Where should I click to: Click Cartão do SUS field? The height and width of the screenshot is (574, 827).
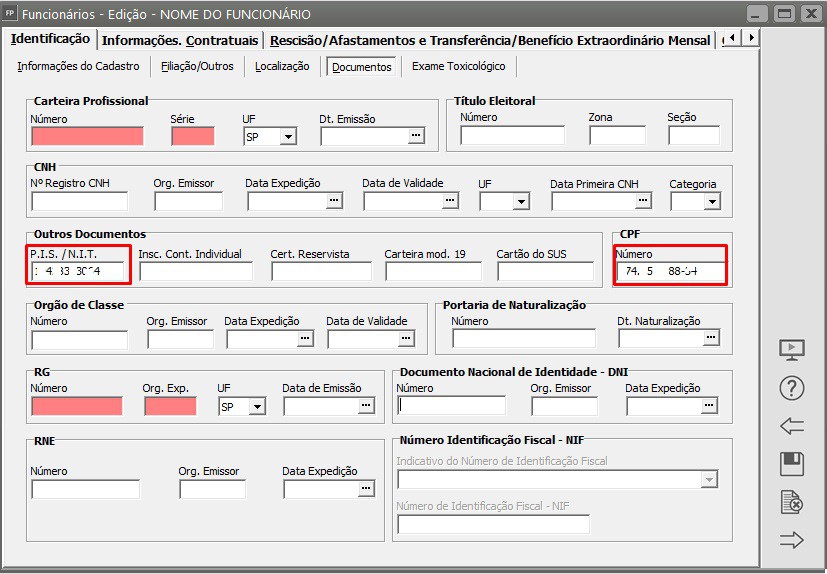(545, 271)
